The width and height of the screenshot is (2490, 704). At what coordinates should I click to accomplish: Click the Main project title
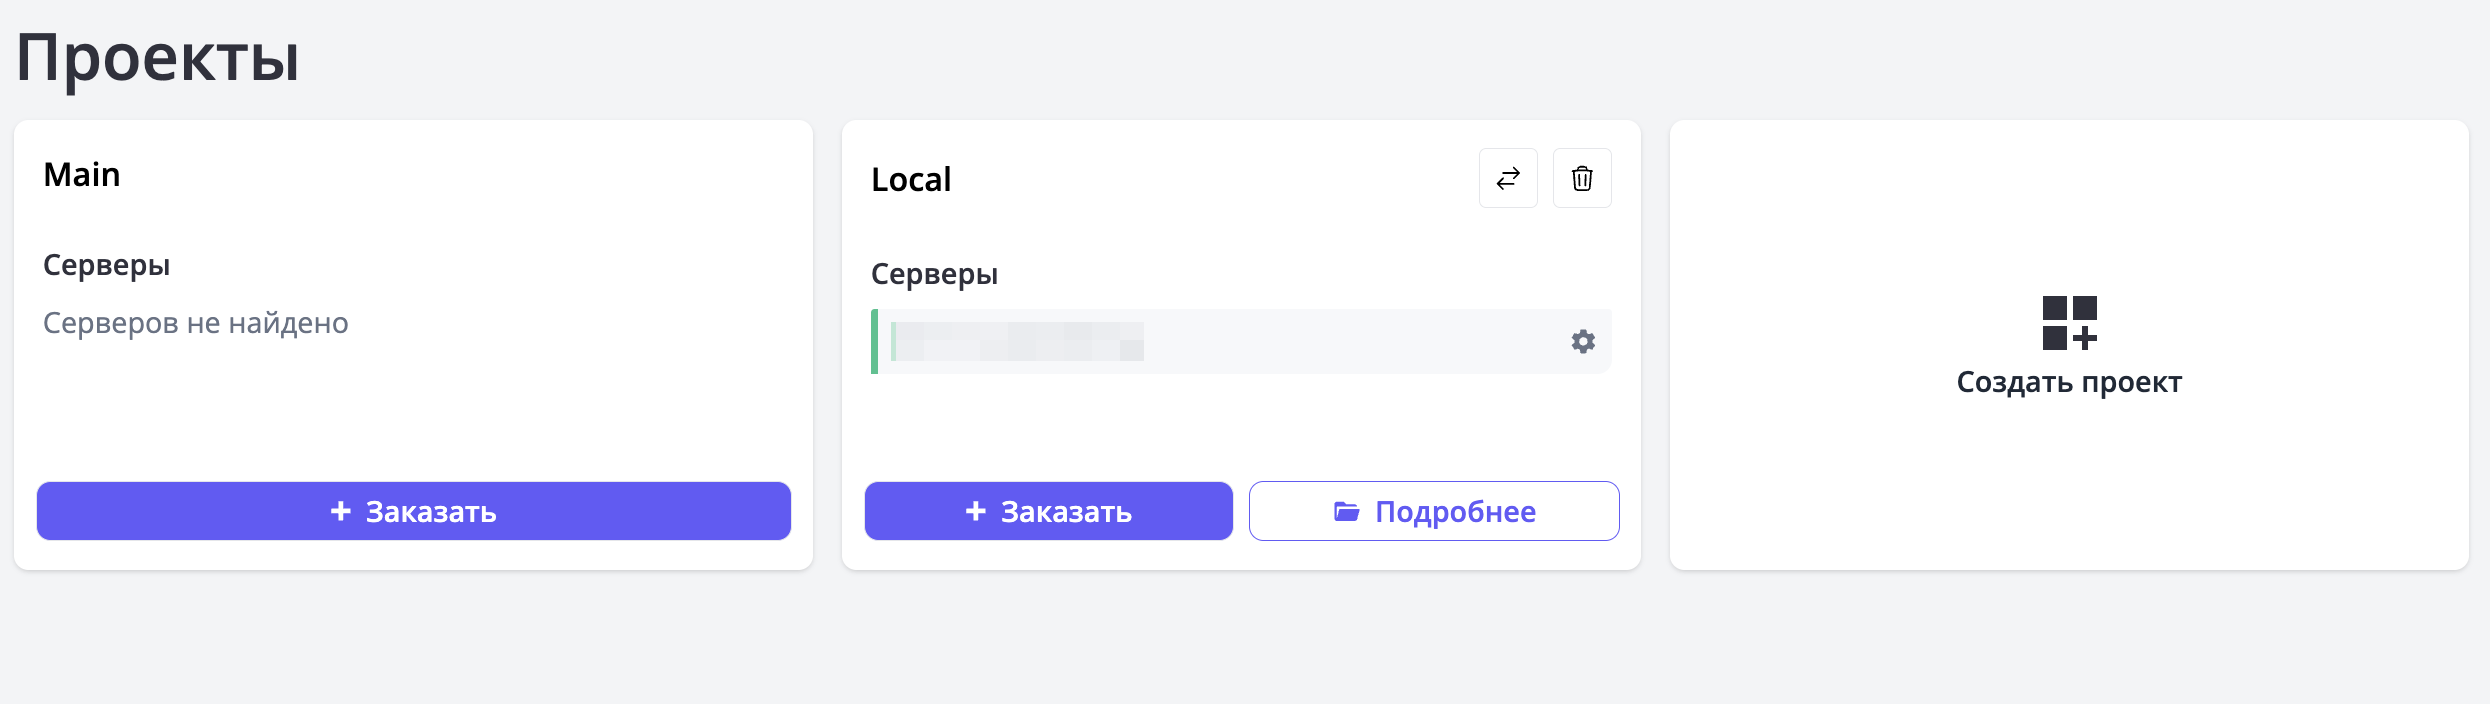(x=82, y=175)
